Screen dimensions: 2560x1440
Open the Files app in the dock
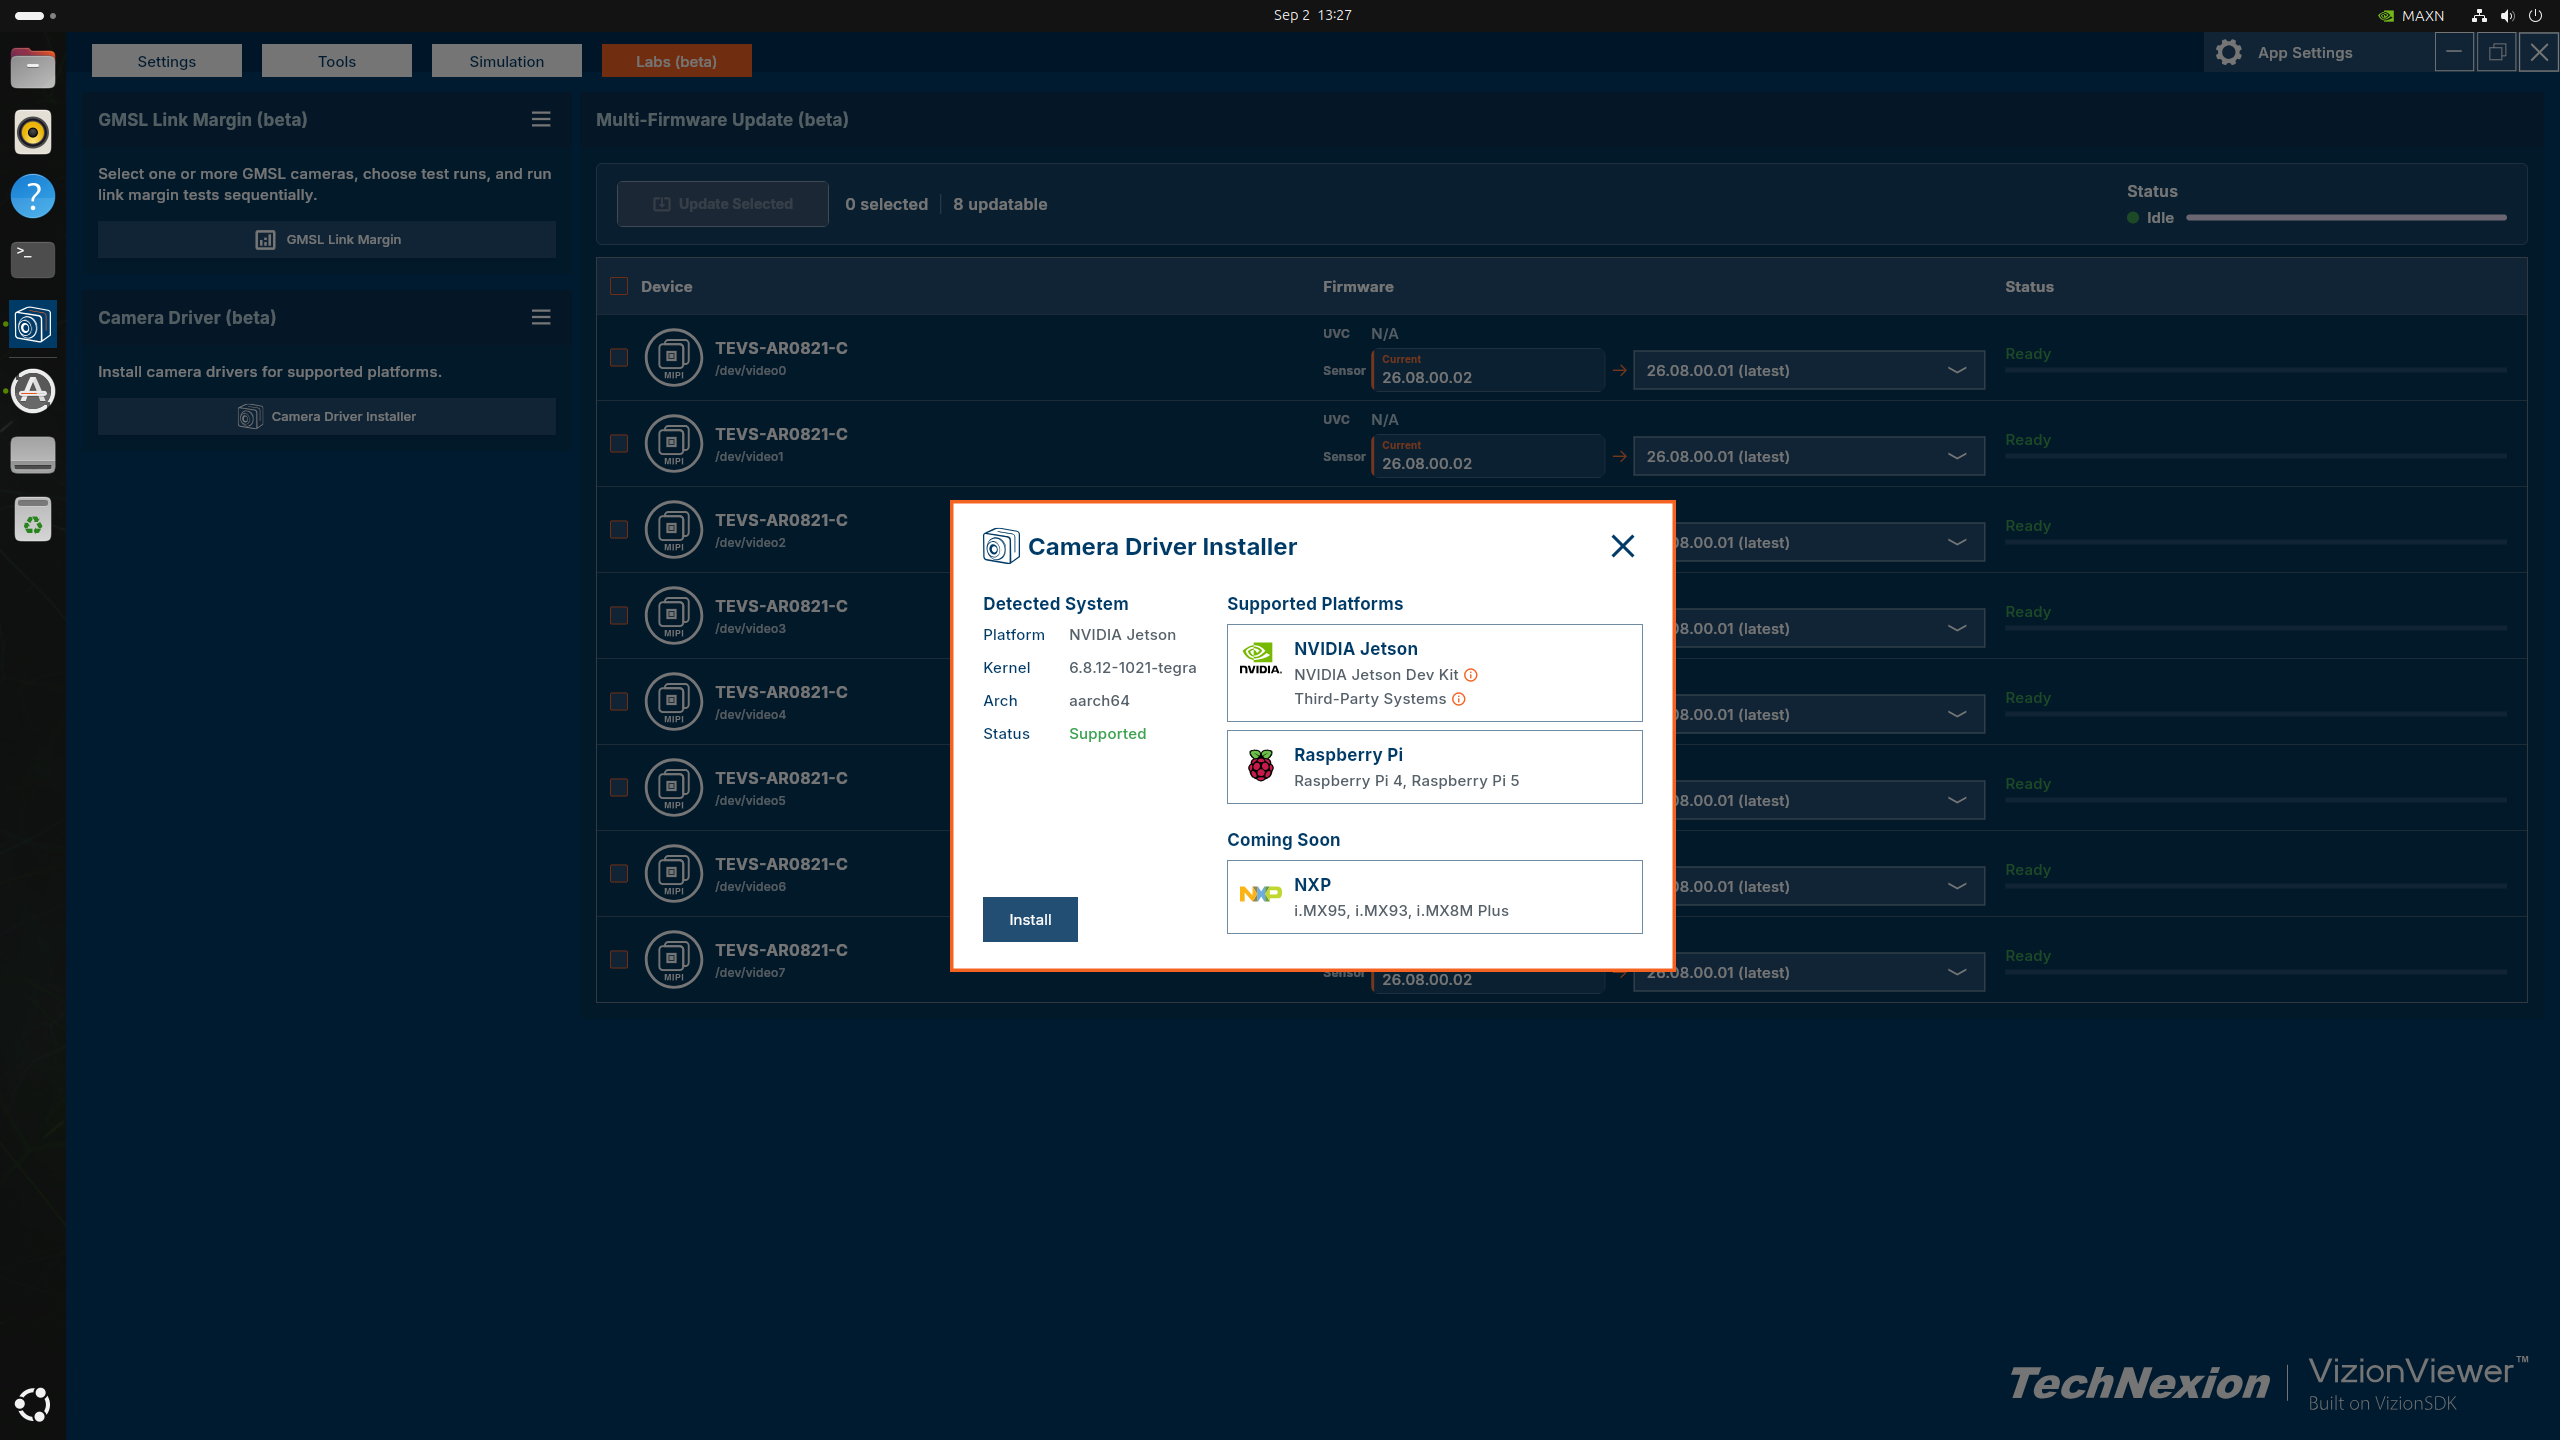click(33, 68)
